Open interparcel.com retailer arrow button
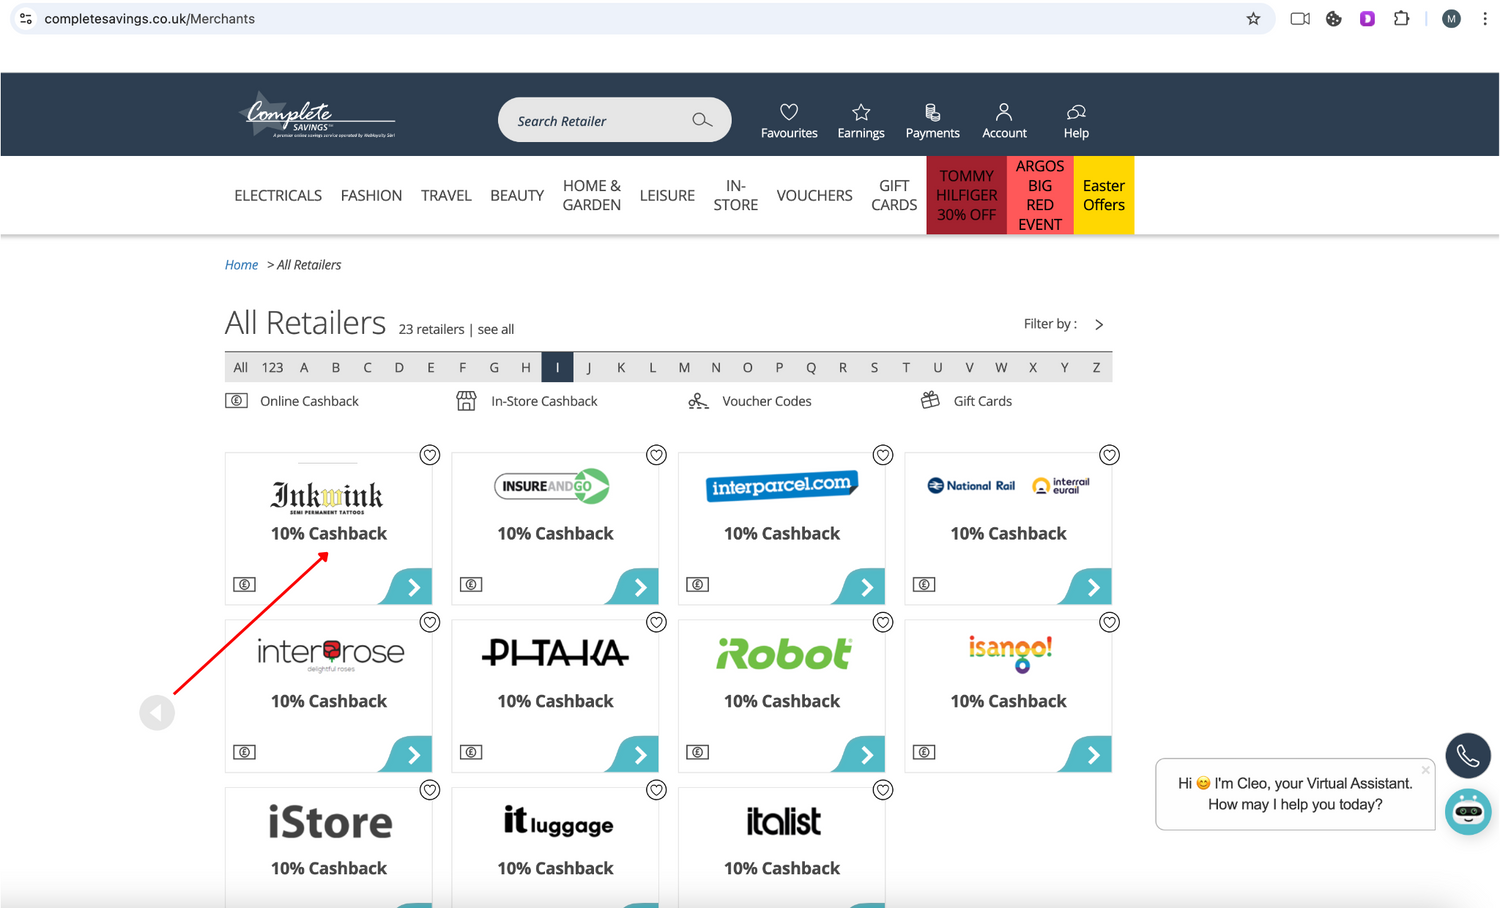Viewport: 1500px width, 908px height. pyautogui.click(x=859, y=587)
